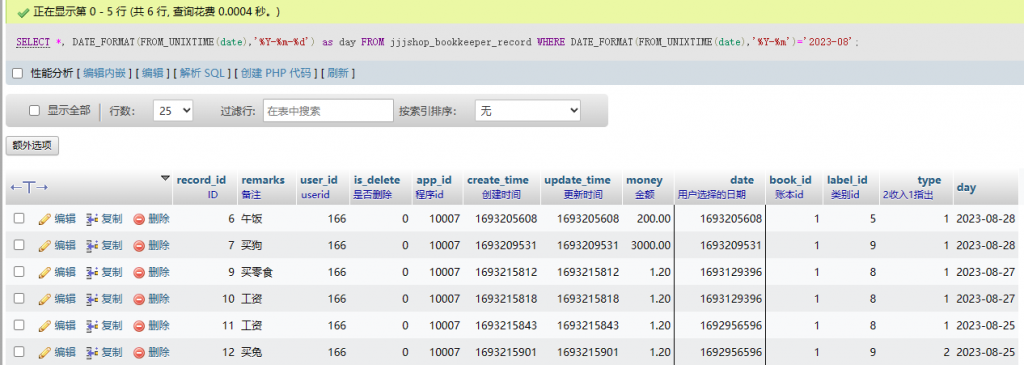Screen dimensions: 1024x365
Task: Select checkbox for record 11
Action: pos(20,325)
